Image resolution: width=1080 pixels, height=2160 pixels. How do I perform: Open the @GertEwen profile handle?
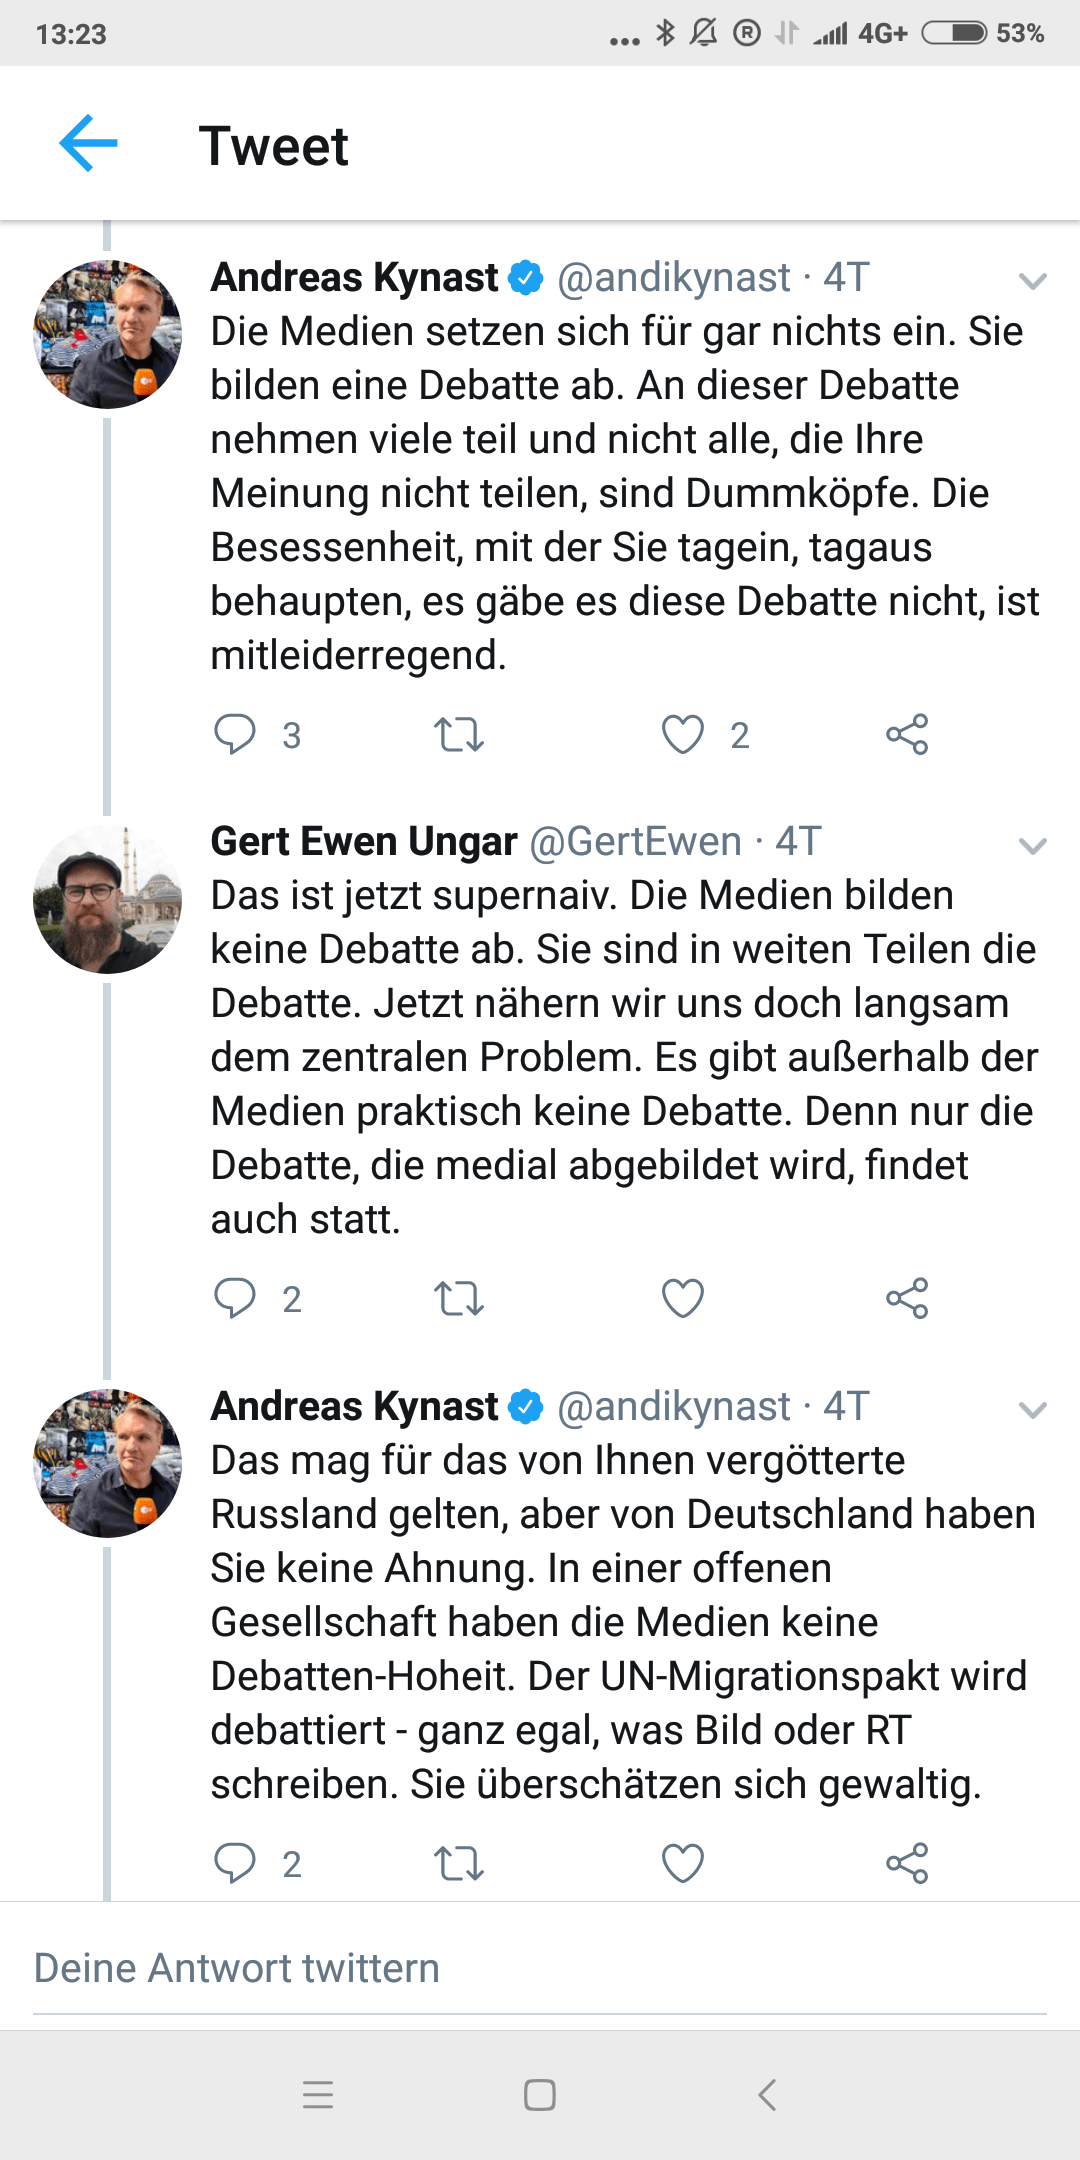[x=635, y=842]
